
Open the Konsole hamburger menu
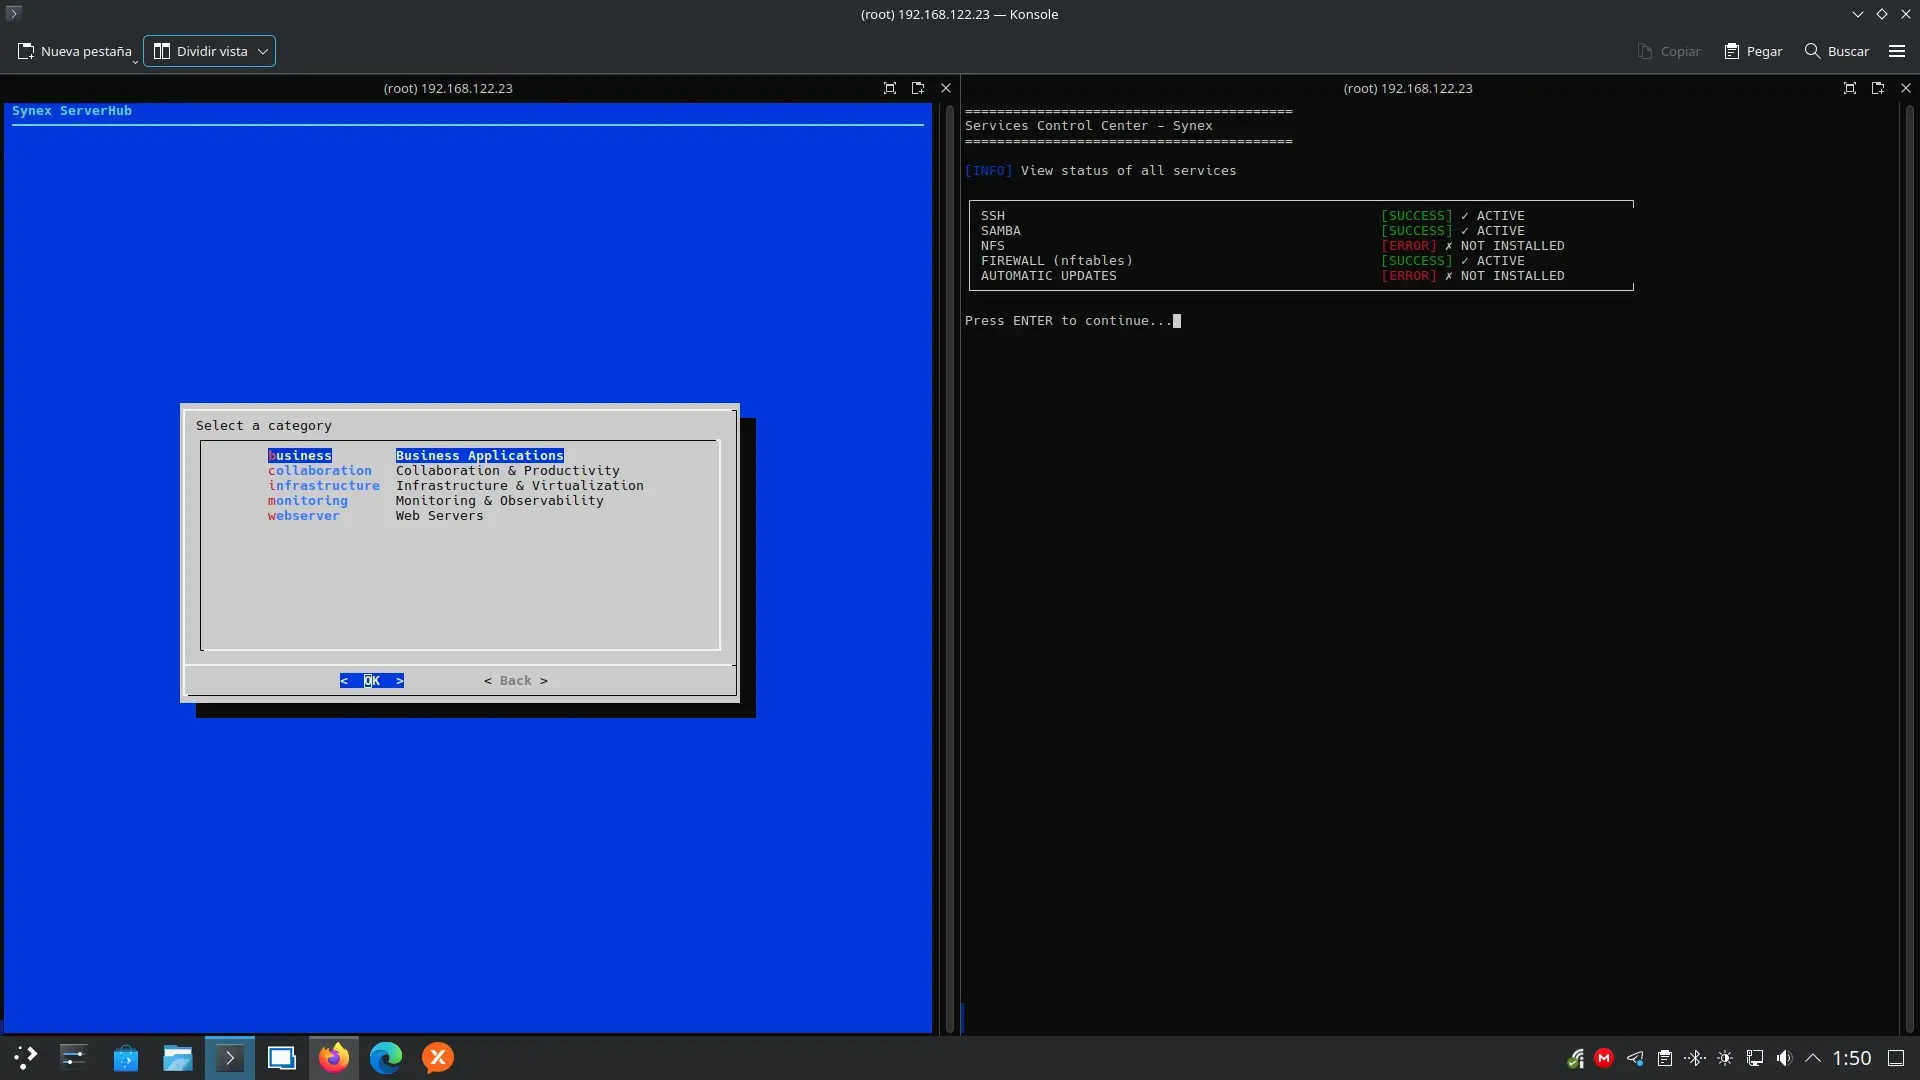coord(1896,51)
